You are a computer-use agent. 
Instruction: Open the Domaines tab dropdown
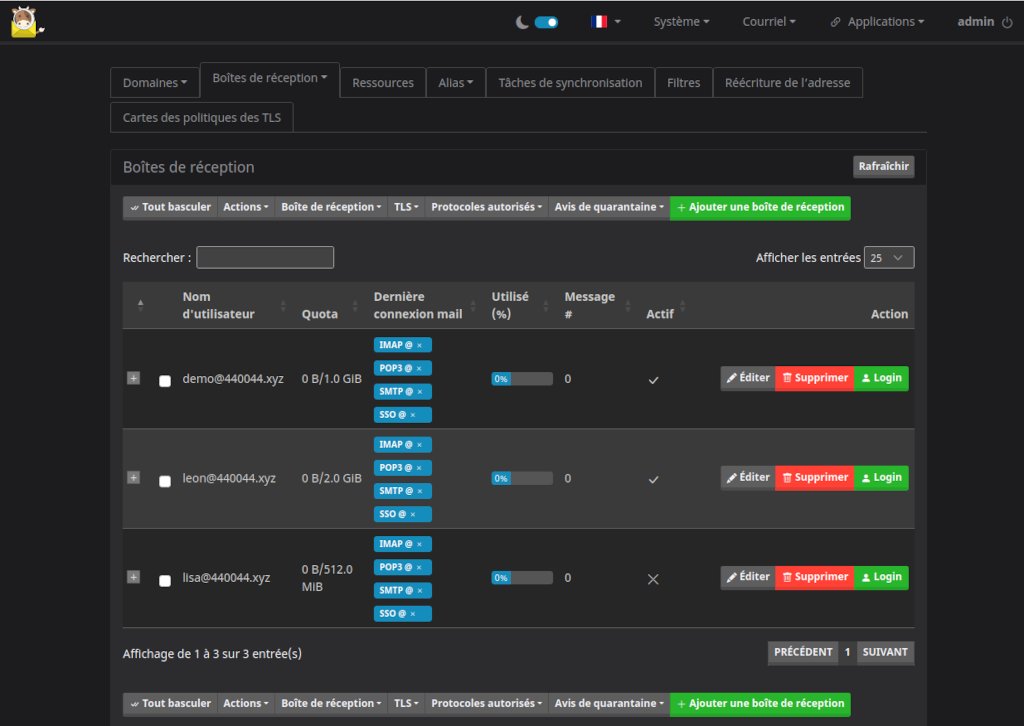click(x=155, y=83)
